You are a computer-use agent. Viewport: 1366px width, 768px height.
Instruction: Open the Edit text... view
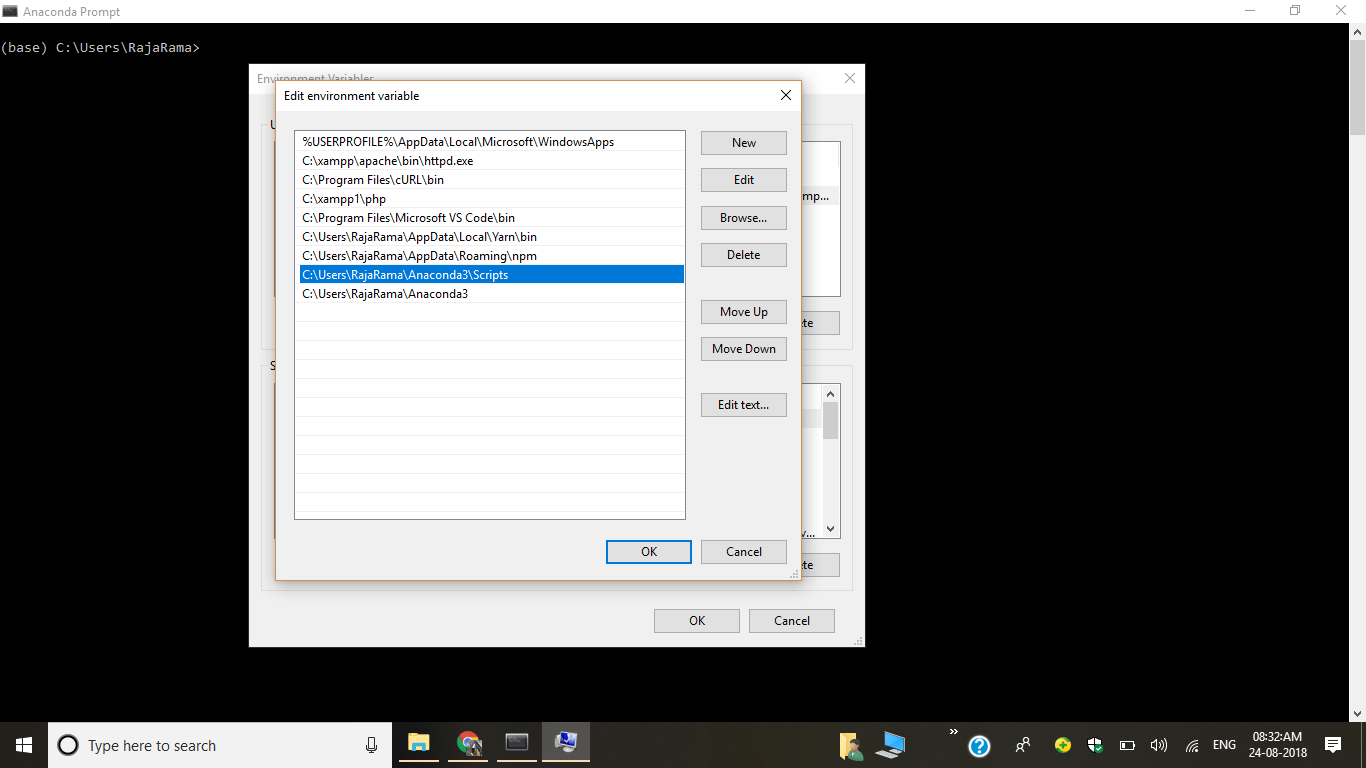[743, 405]
